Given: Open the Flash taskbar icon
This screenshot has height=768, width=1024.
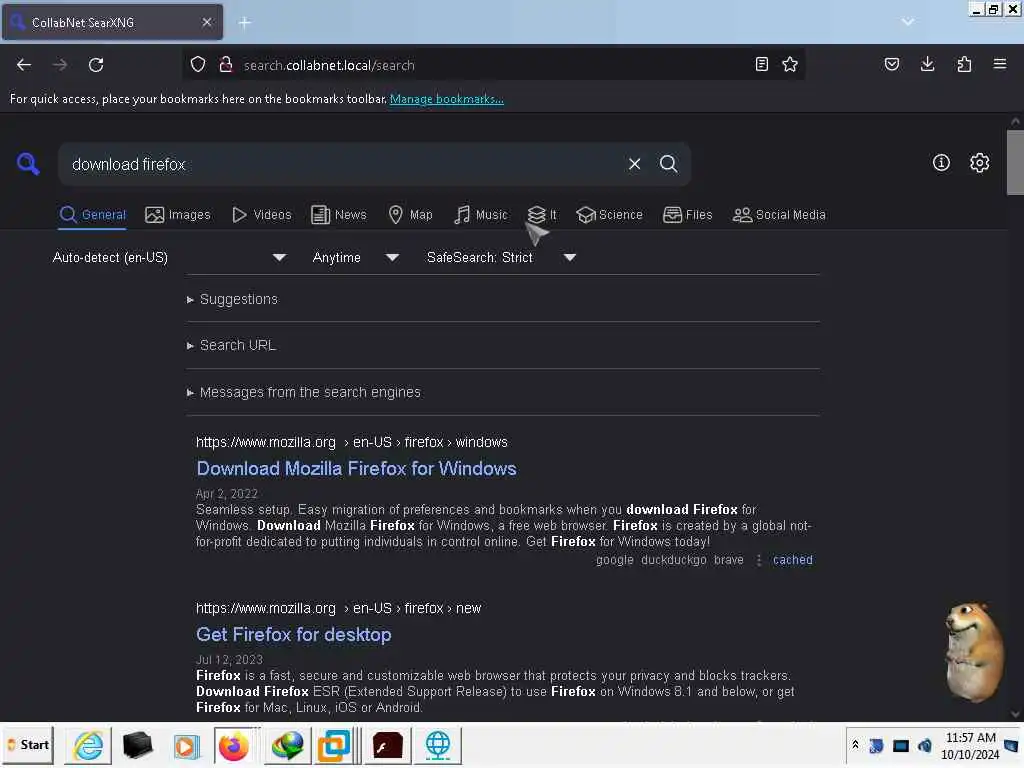Looking at the screenshot, I should [388, 745].
